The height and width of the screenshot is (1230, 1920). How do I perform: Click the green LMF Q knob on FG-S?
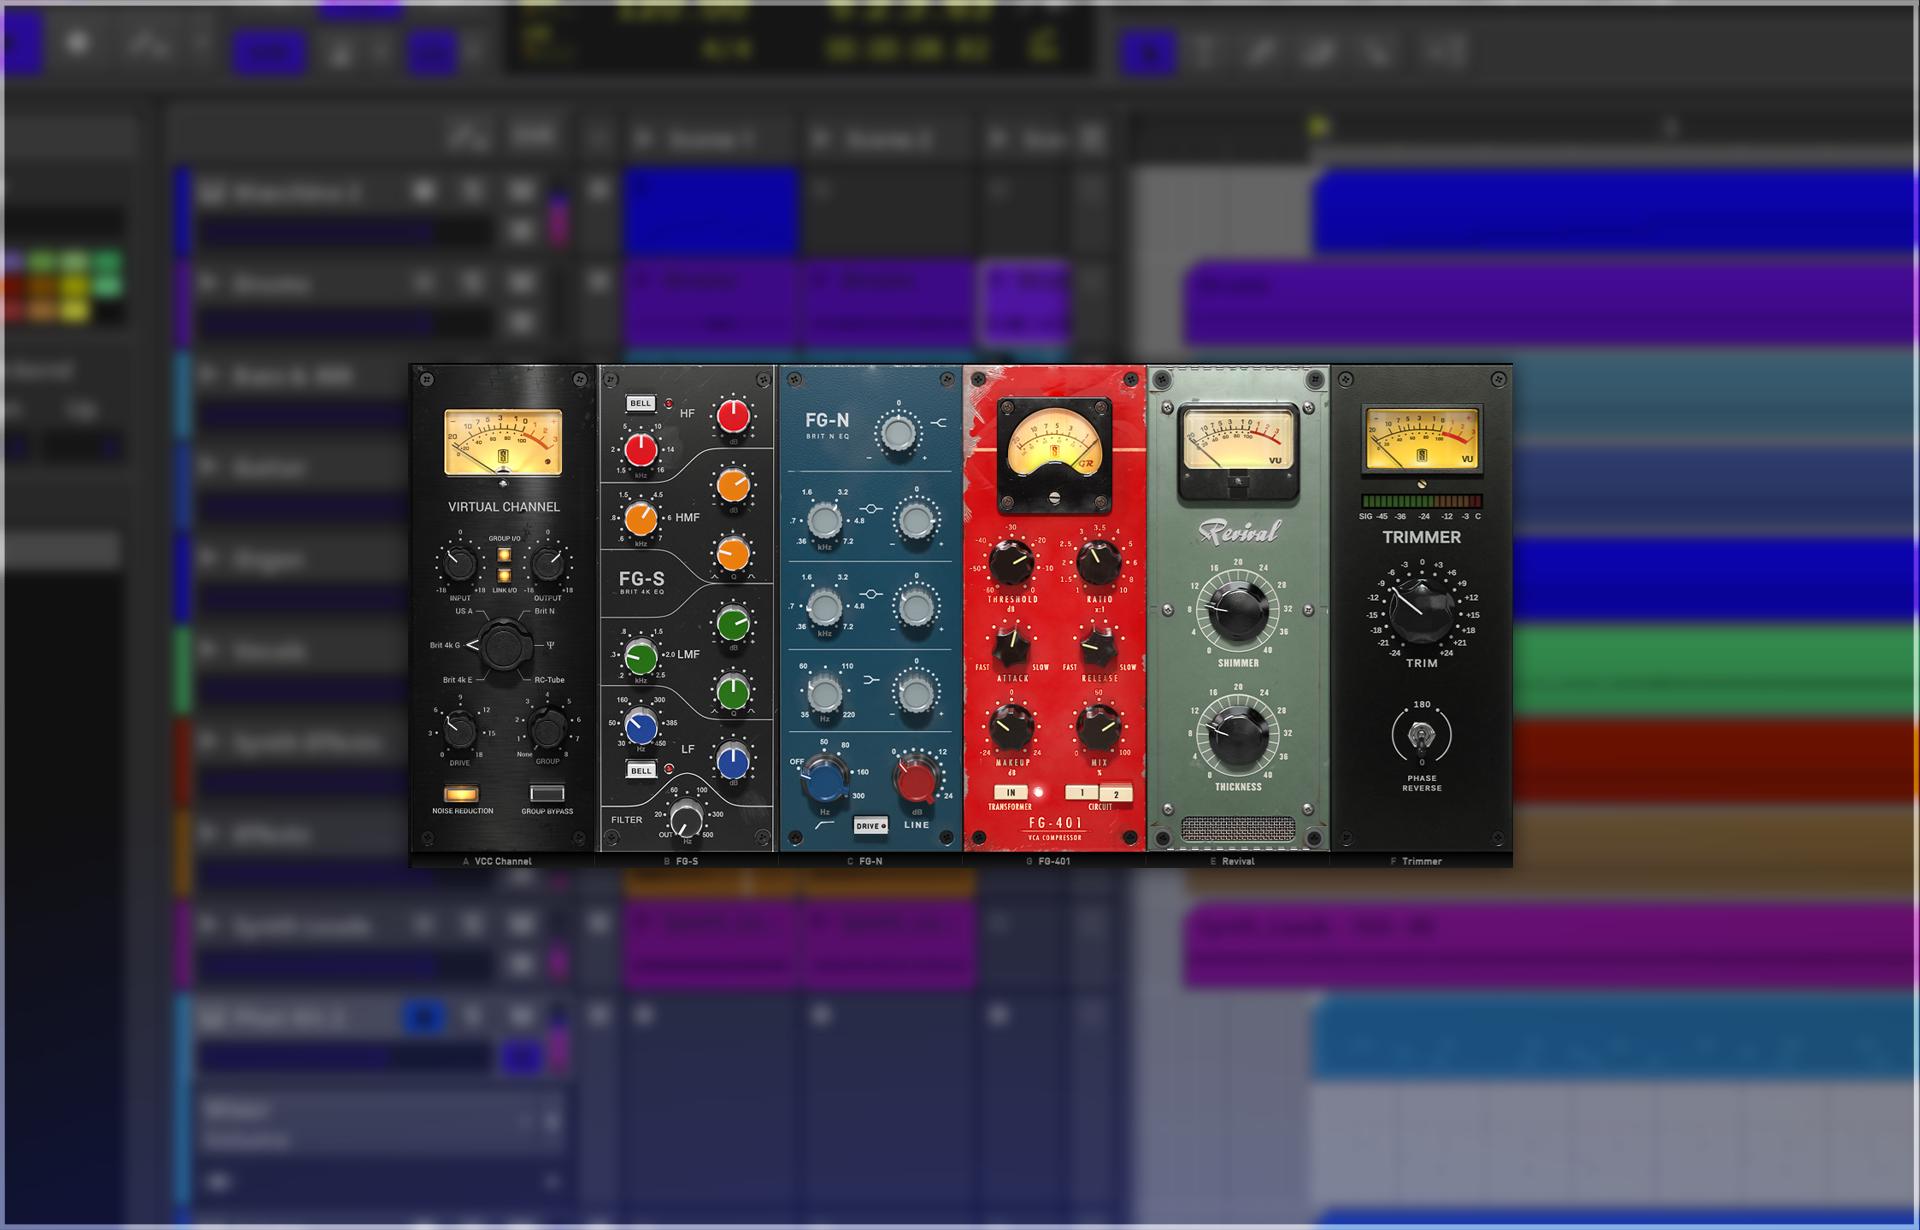point(733,691)
